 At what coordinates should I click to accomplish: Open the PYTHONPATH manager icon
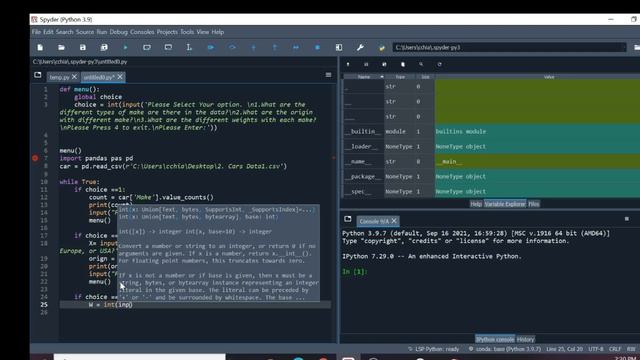[382, 48]
